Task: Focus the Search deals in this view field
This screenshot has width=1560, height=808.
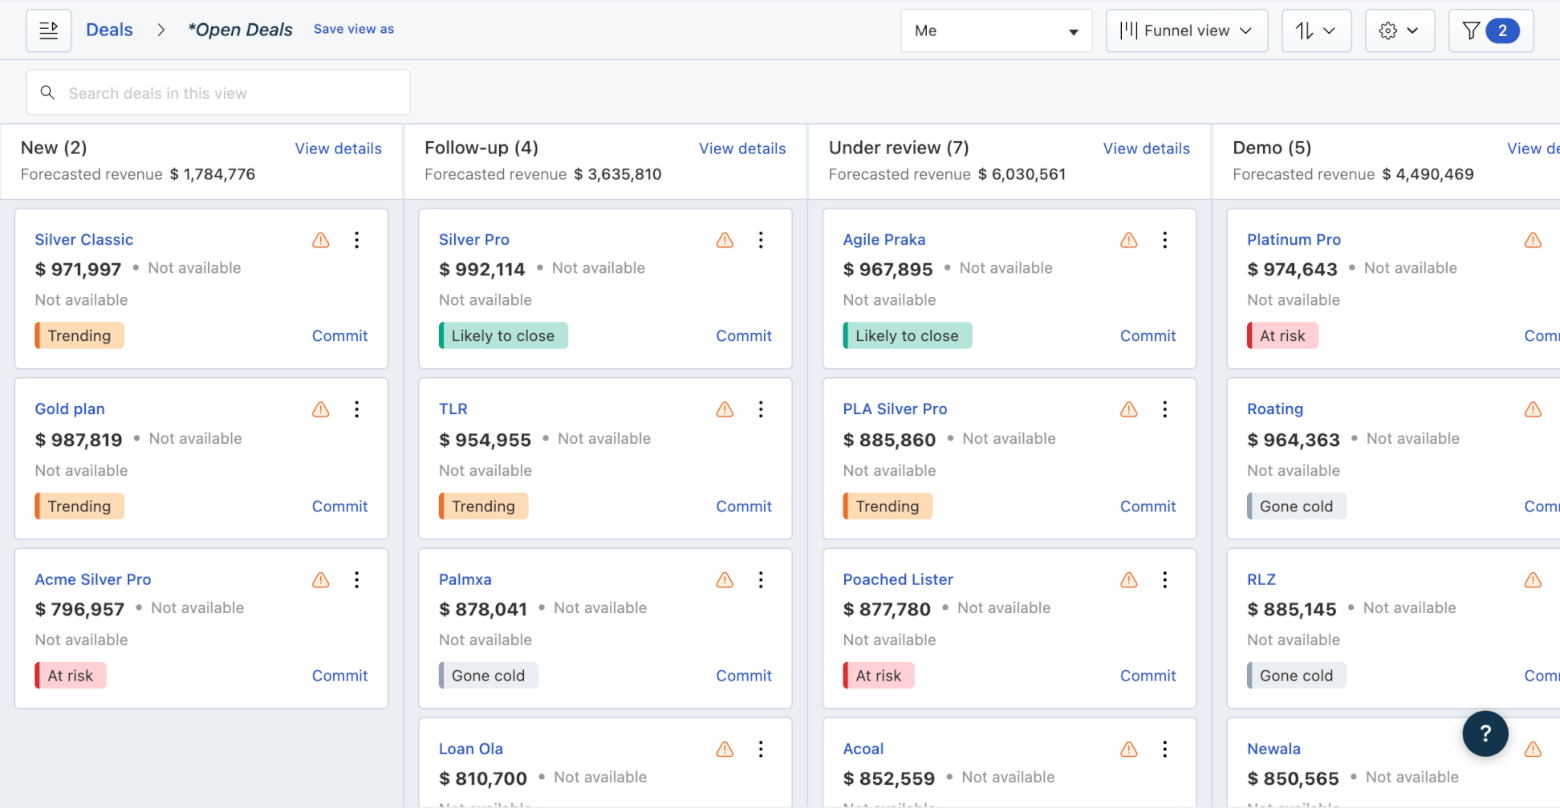Action: point(218,93)
